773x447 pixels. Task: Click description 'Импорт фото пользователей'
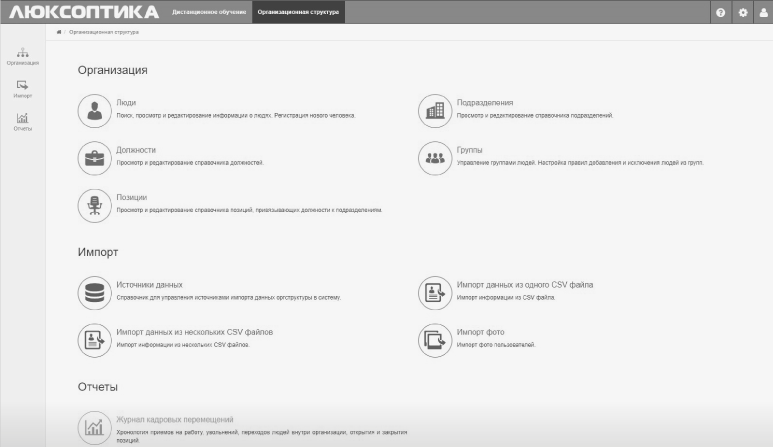coord(495,344)
